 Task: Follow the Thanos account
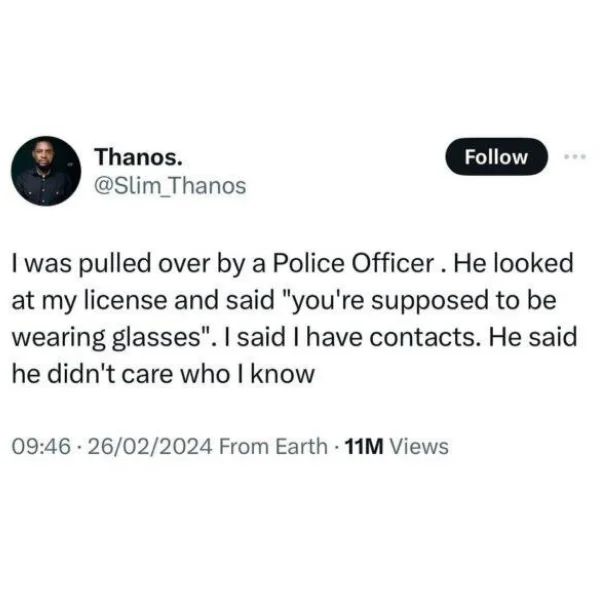496,157
